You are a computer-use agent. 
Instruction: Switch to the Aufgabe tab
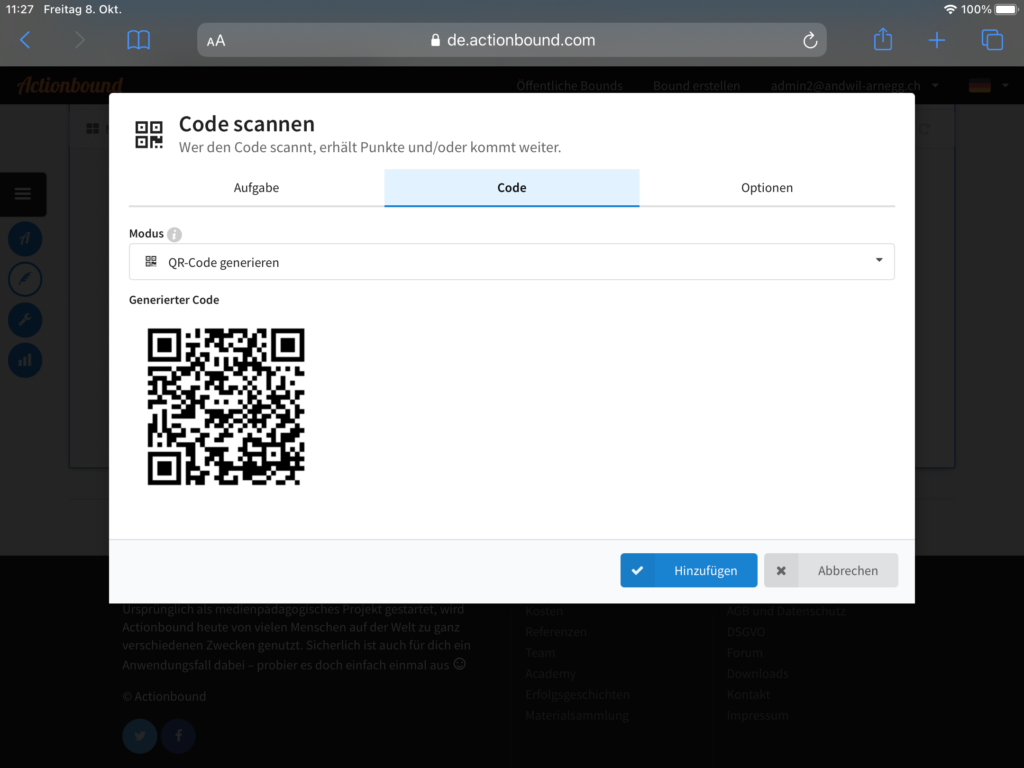256,188
